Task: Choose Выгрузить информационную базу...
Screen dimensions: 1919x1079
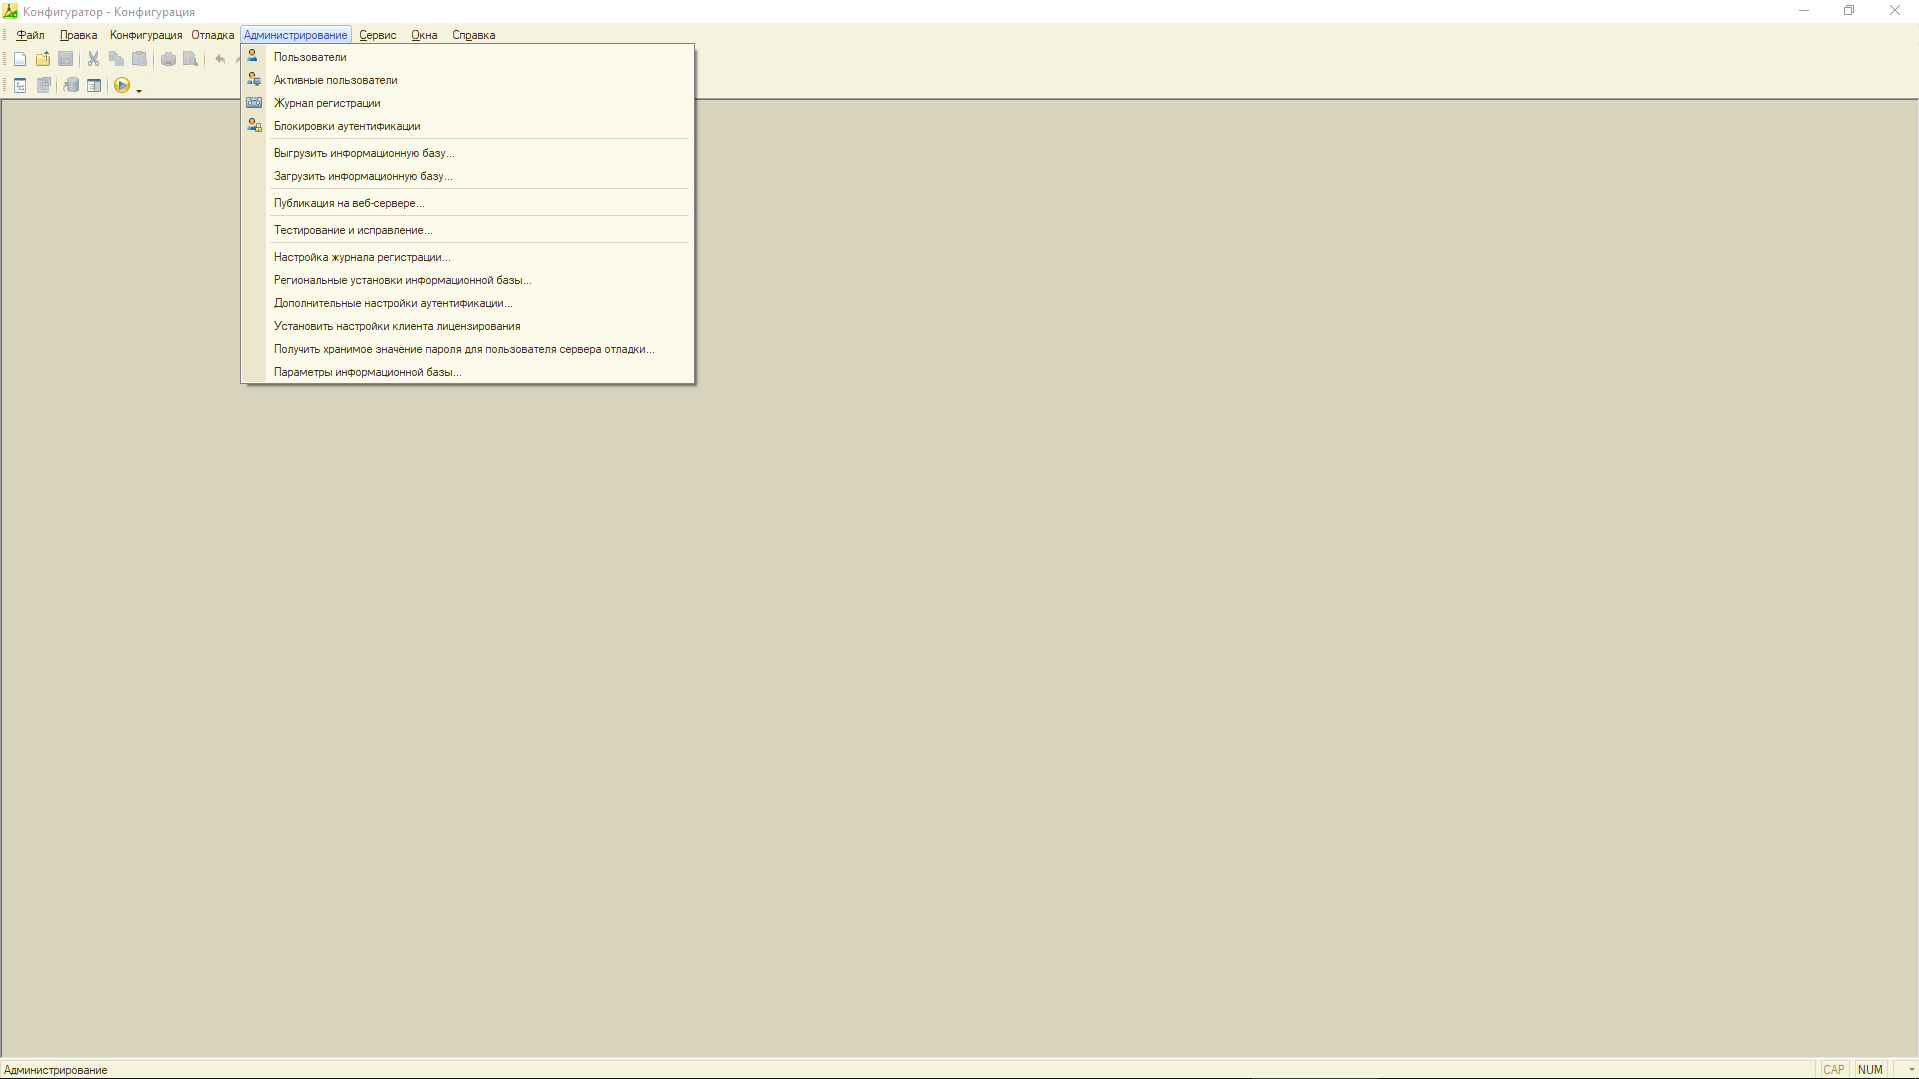Action: (468, 153)
